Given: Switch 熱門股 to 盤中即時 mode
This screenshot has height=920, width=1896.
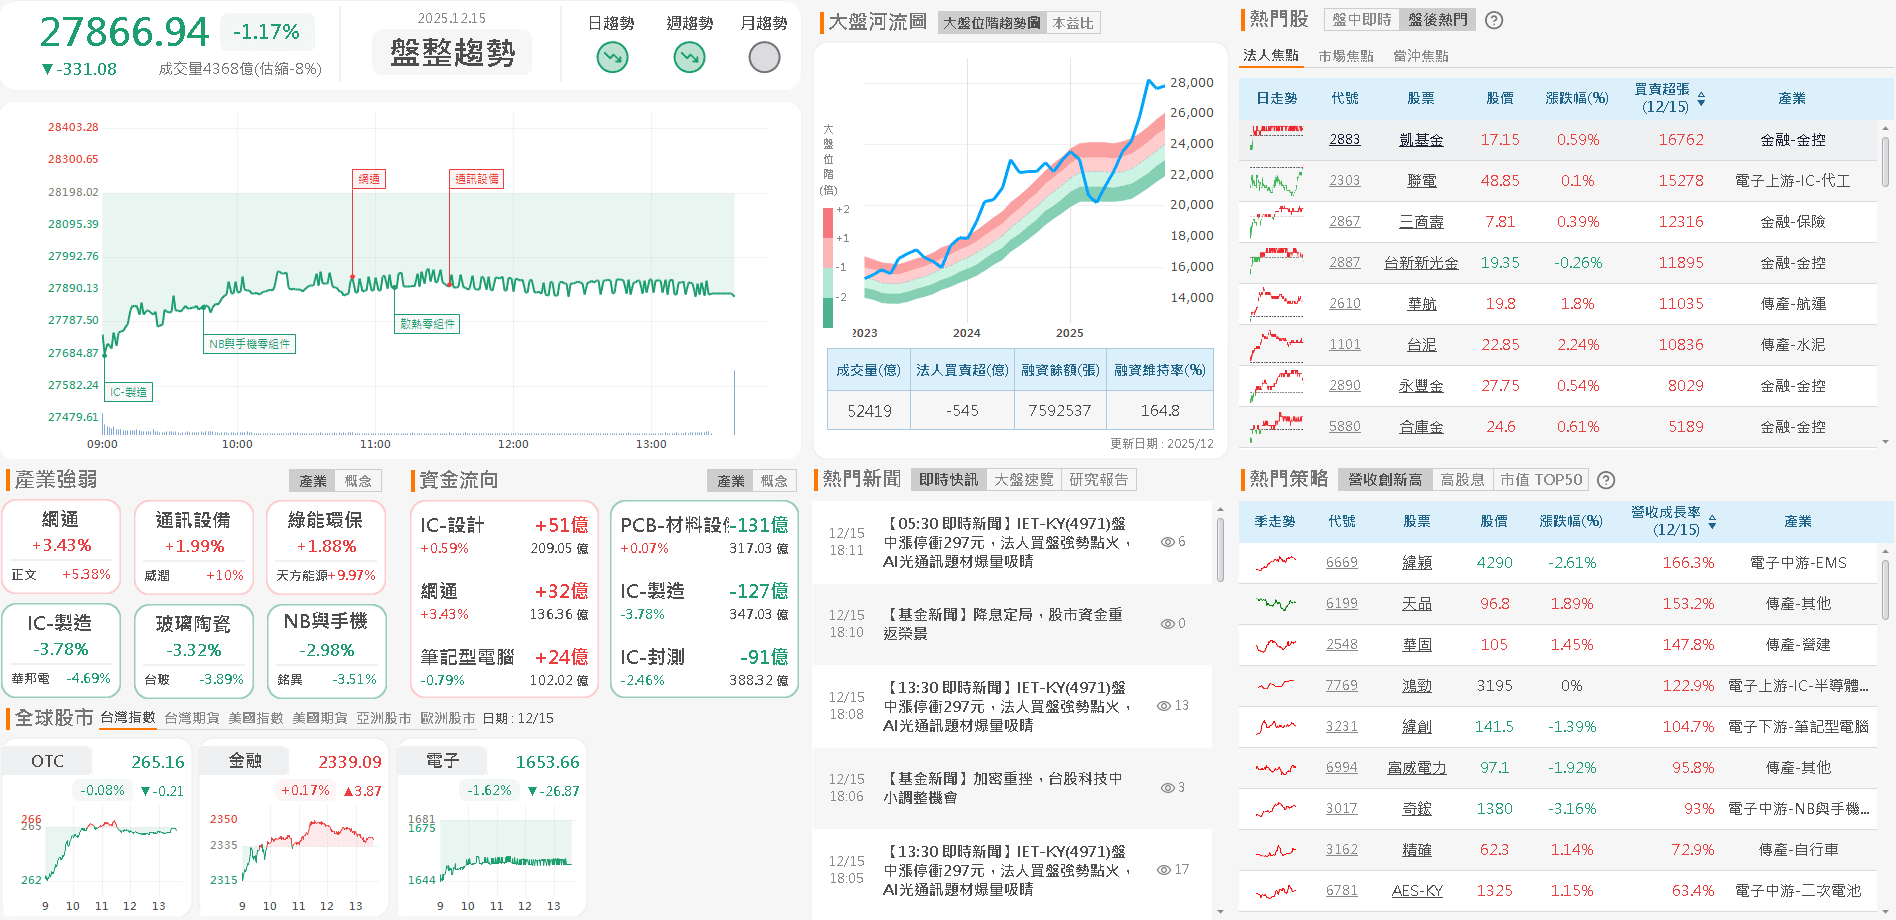Looking at the screenshot, I should (x=1360, y=18).
